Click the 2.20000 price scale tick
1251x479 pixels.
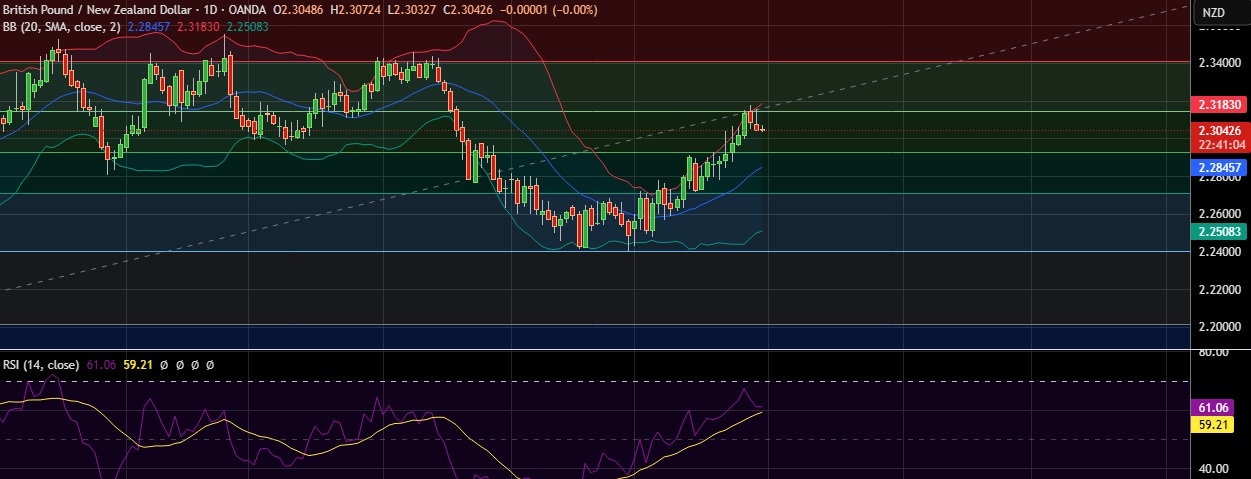click(x=1220, y=327)
